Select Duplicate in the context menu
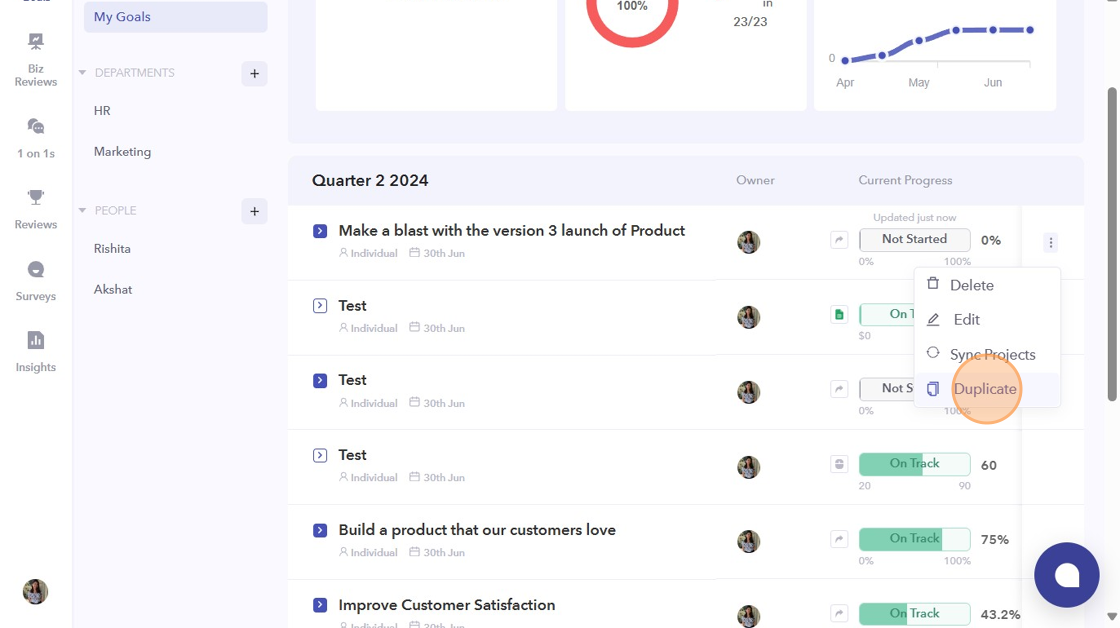Image resolution: width=1120 pixels, height=628 pixels. click(x=987, y=389)
